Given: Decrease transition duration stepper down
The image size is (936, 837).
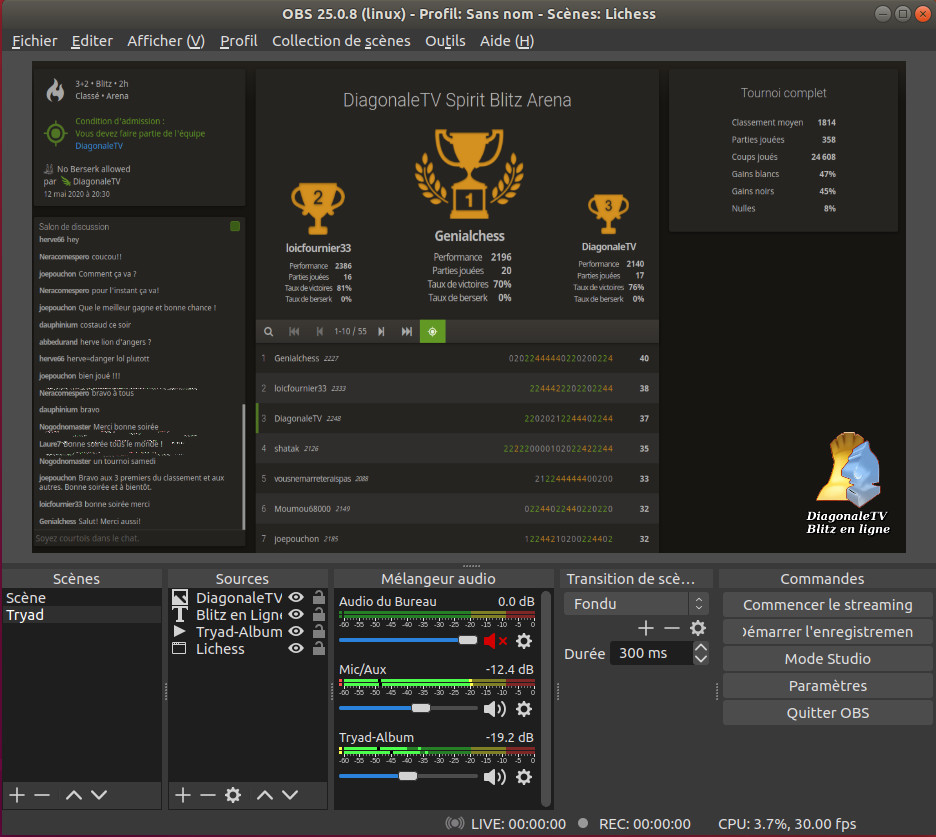Looking at the screenshot, I should tap(701, 659).
